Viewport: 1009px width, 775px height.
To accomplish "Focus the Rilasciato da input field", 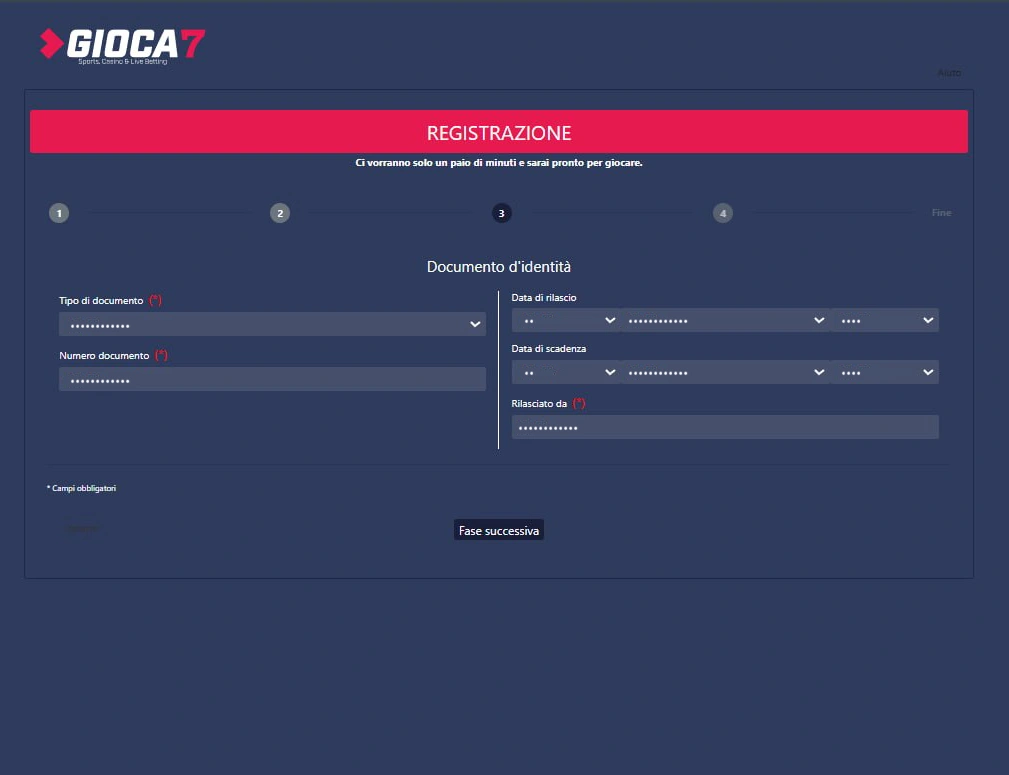I will [x=725, y=427].
